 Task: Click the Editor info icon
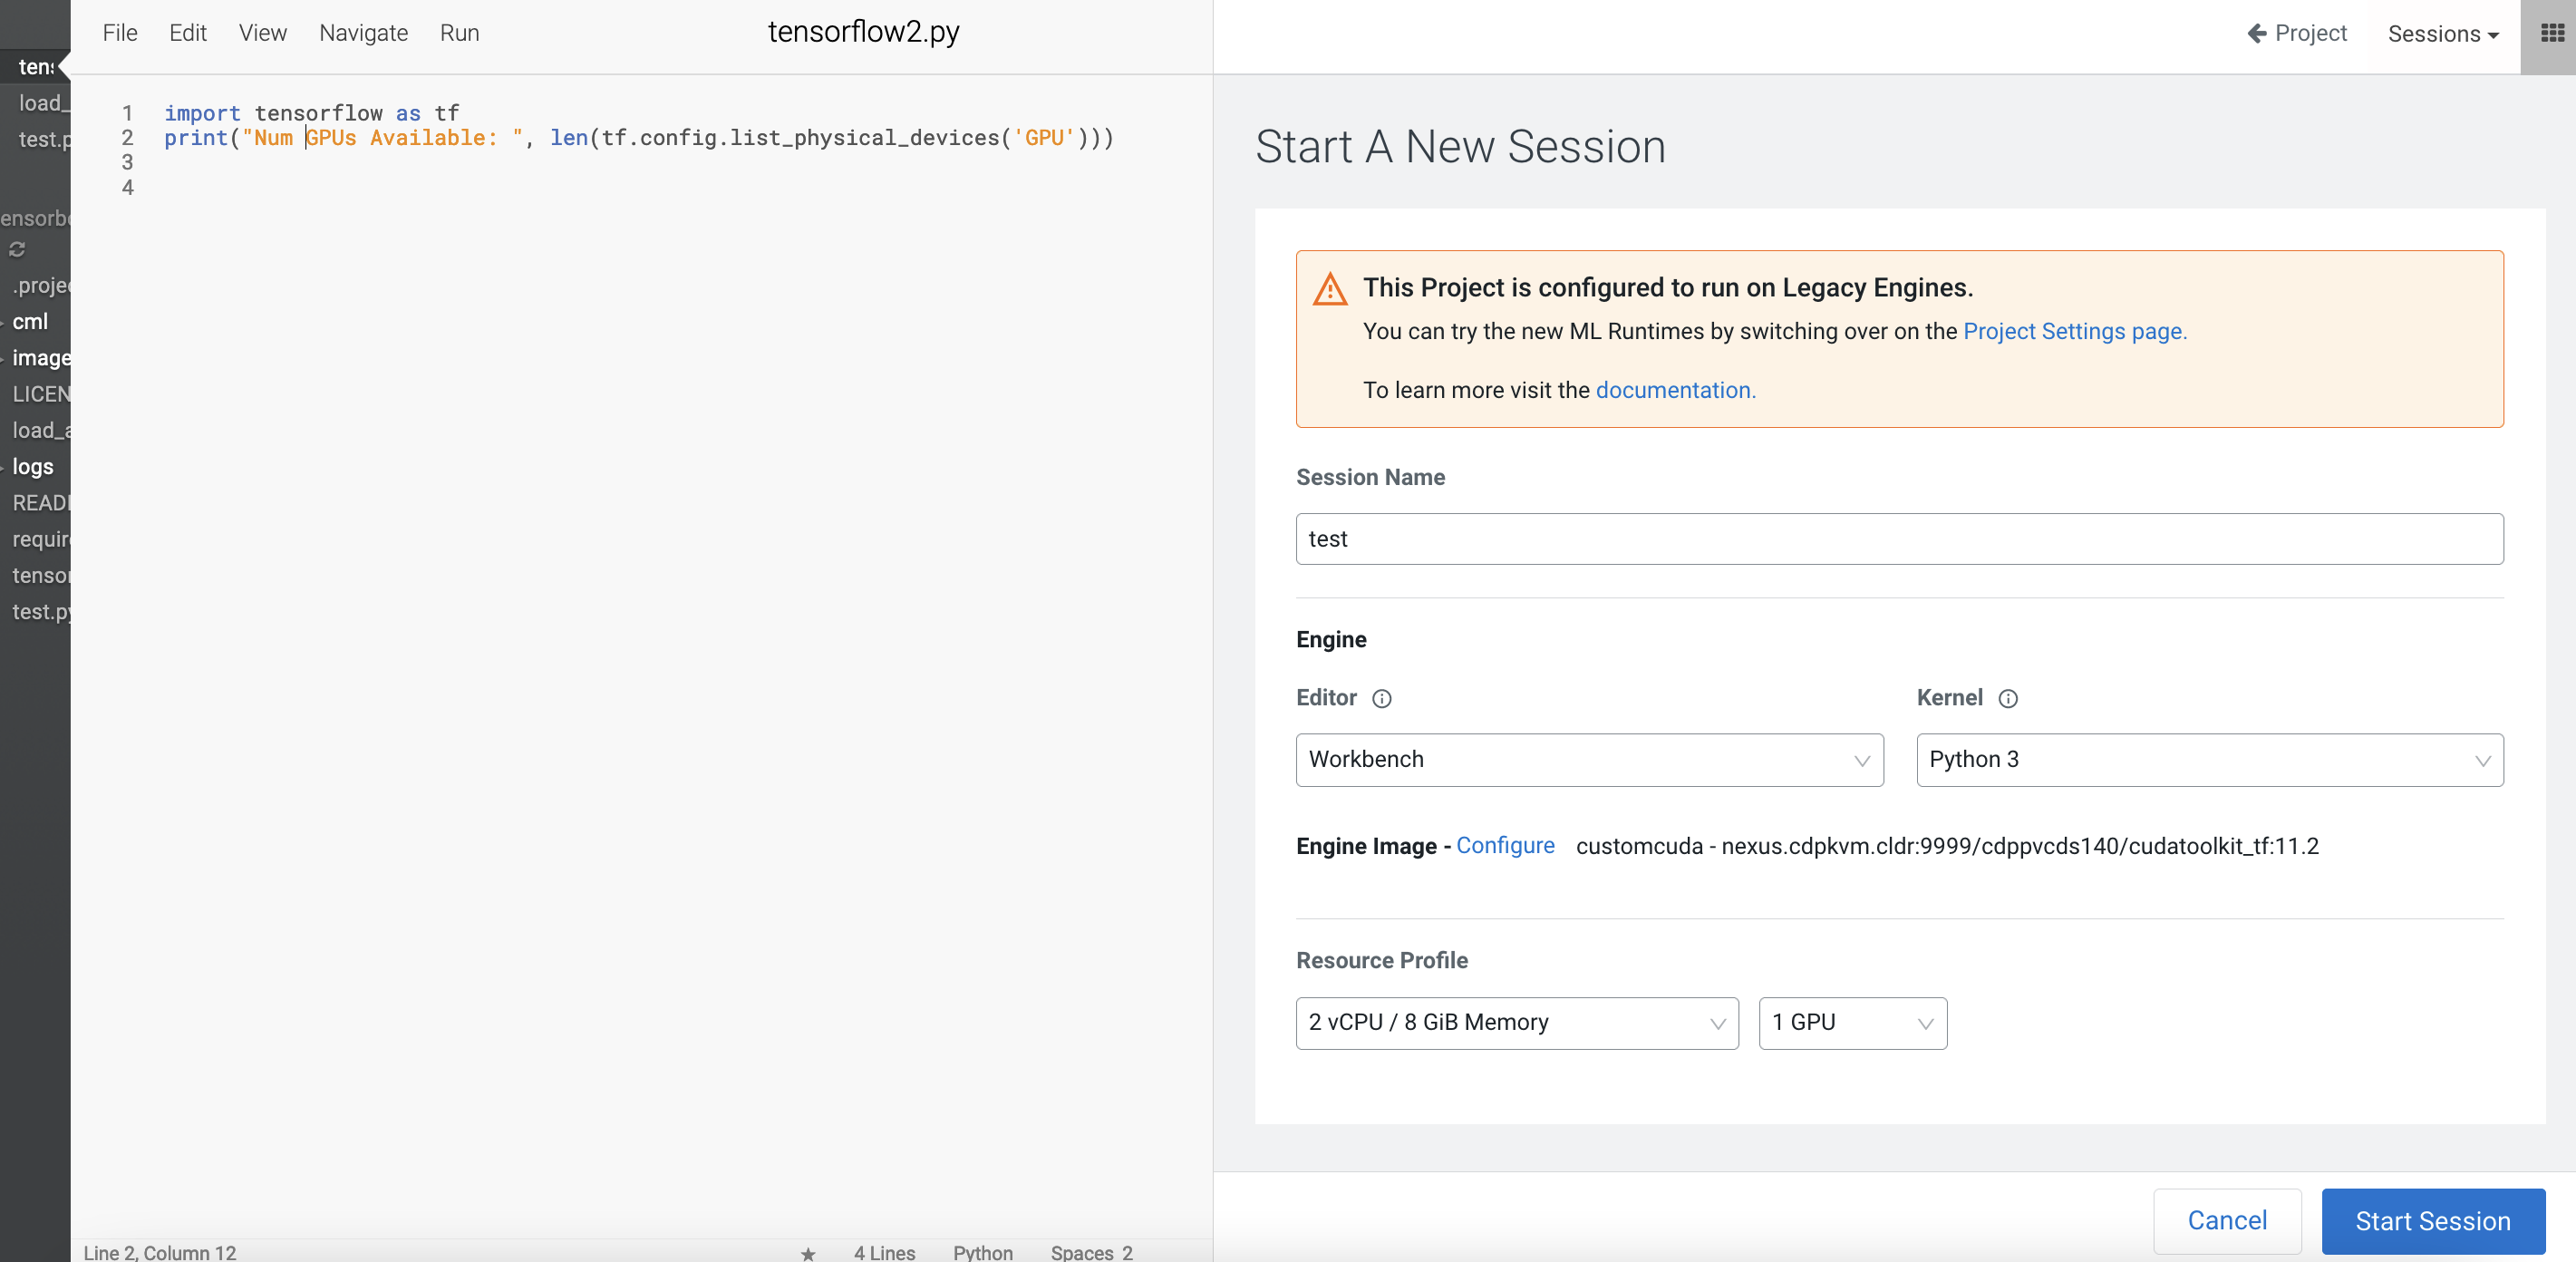[1381, 699]
